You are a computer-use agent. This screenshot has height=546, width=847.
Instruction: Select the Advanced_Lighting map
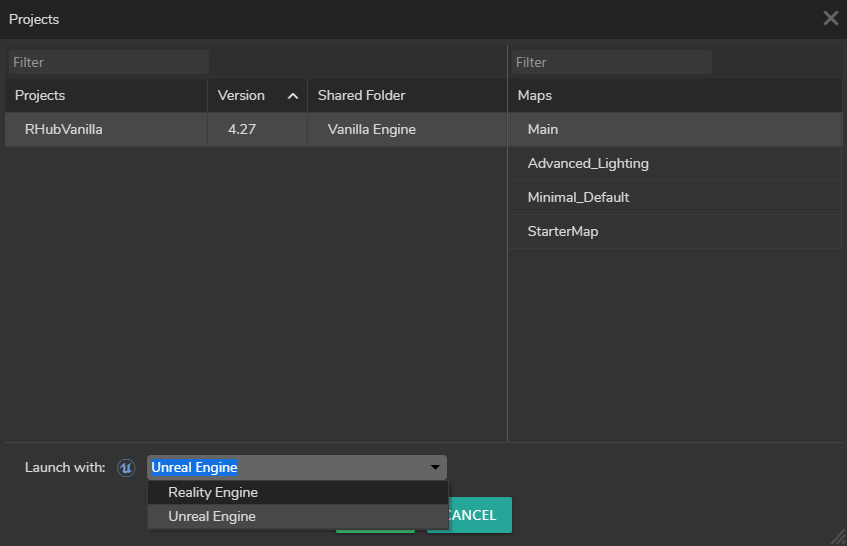(675, 164)
